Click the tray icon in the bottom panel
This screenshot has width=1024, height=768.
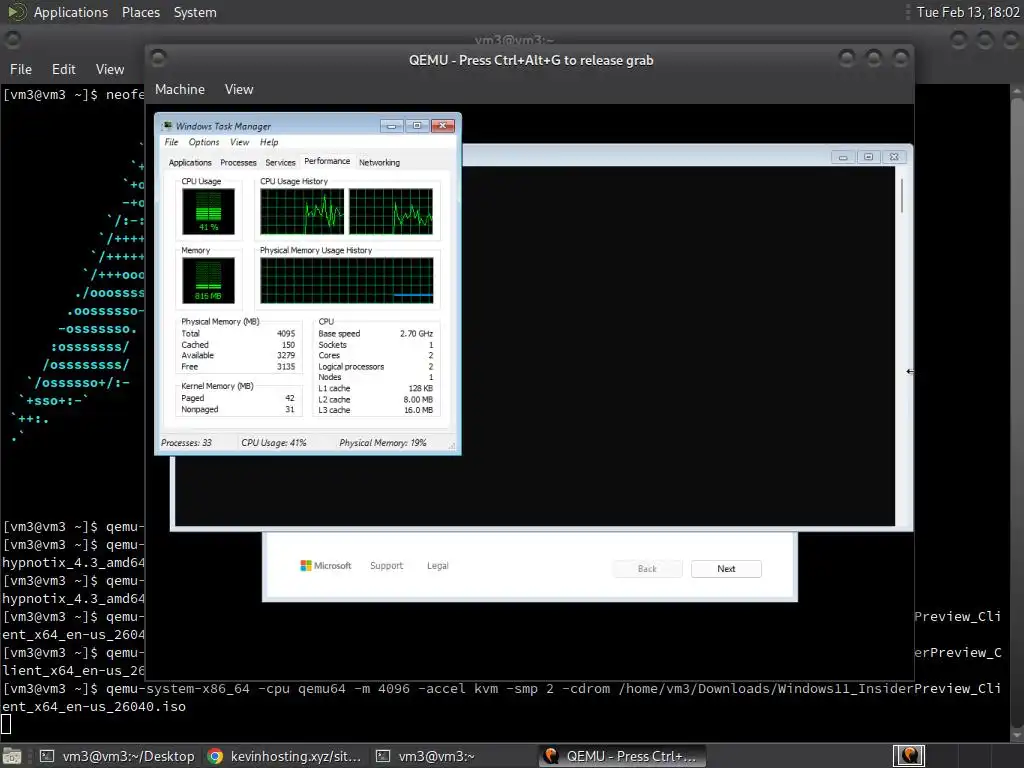(908, 756)
